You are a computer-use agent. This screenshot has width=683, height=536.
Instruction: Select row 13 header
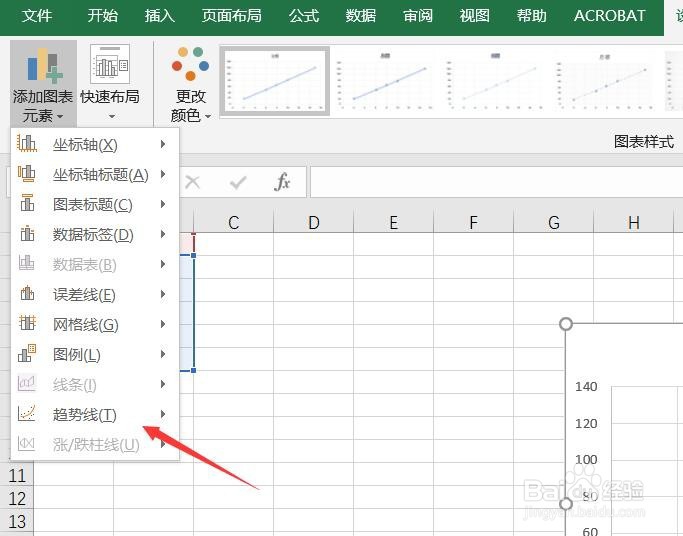pos(17,521)
